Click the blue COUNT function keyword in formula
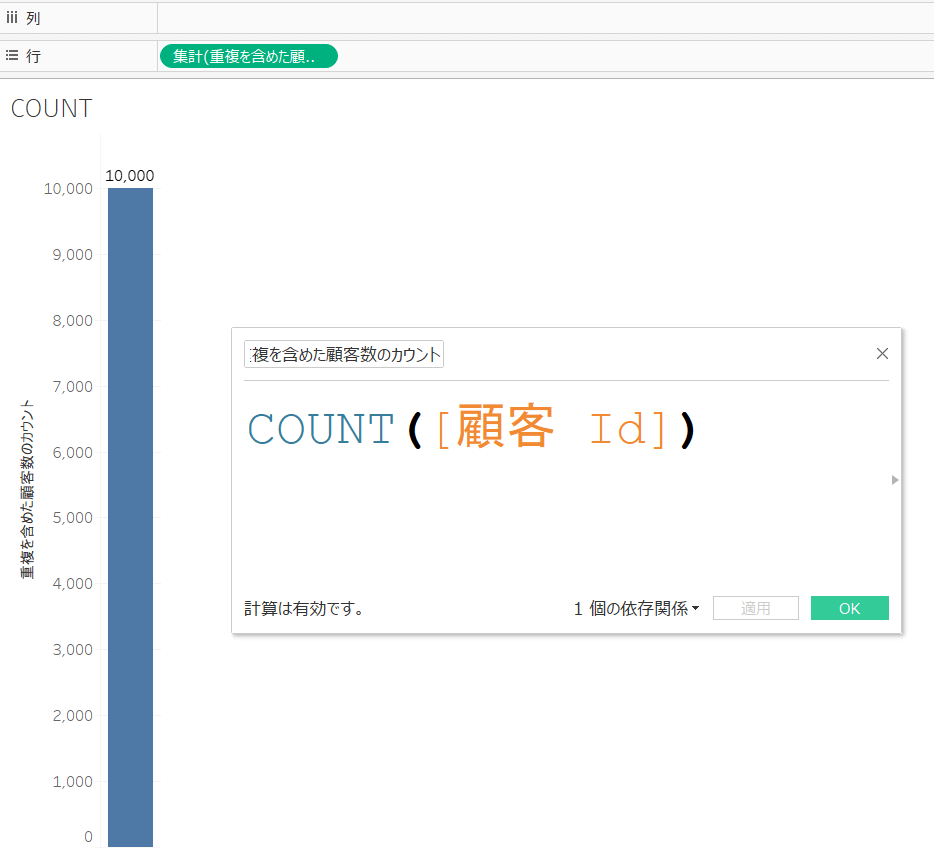Image resolution: width=934 pixels, height=855 pixels. tap(320, 428)
